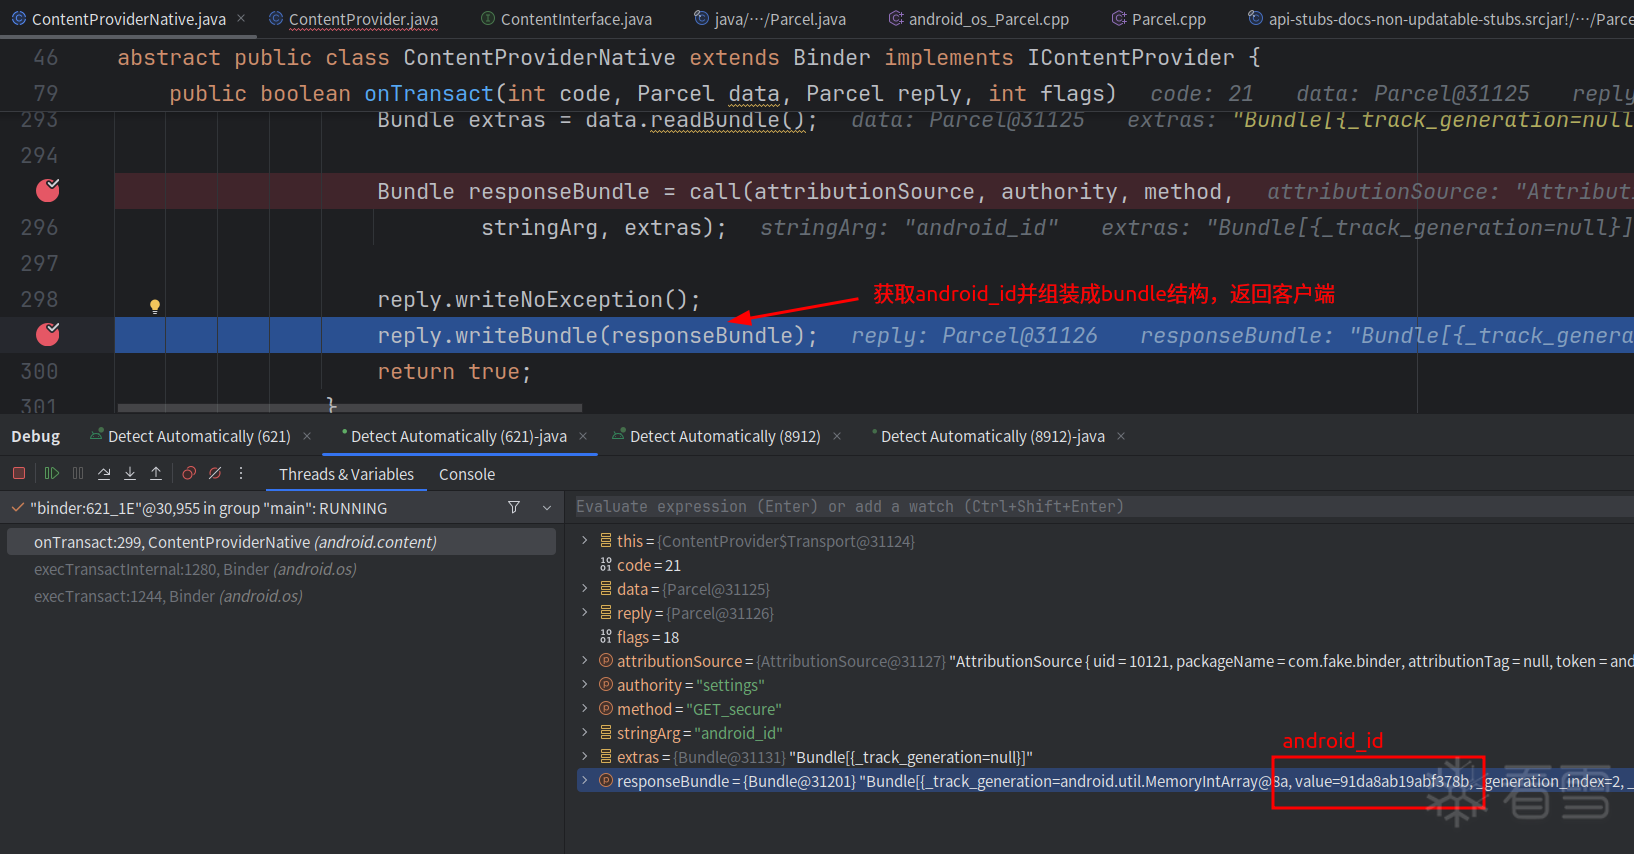Select the onTransact:299 stack frame

click(x=281, y=542)
